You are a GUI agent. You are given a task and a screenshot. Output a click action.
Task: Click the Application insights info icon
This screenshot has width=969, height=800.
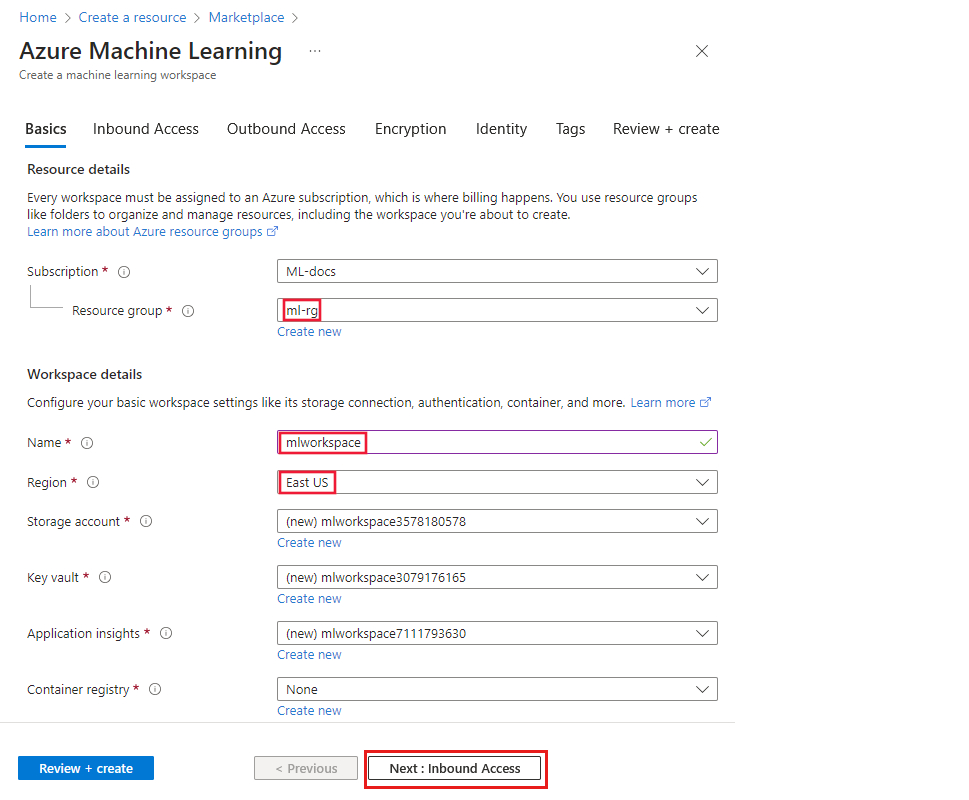tap(166, 633)
